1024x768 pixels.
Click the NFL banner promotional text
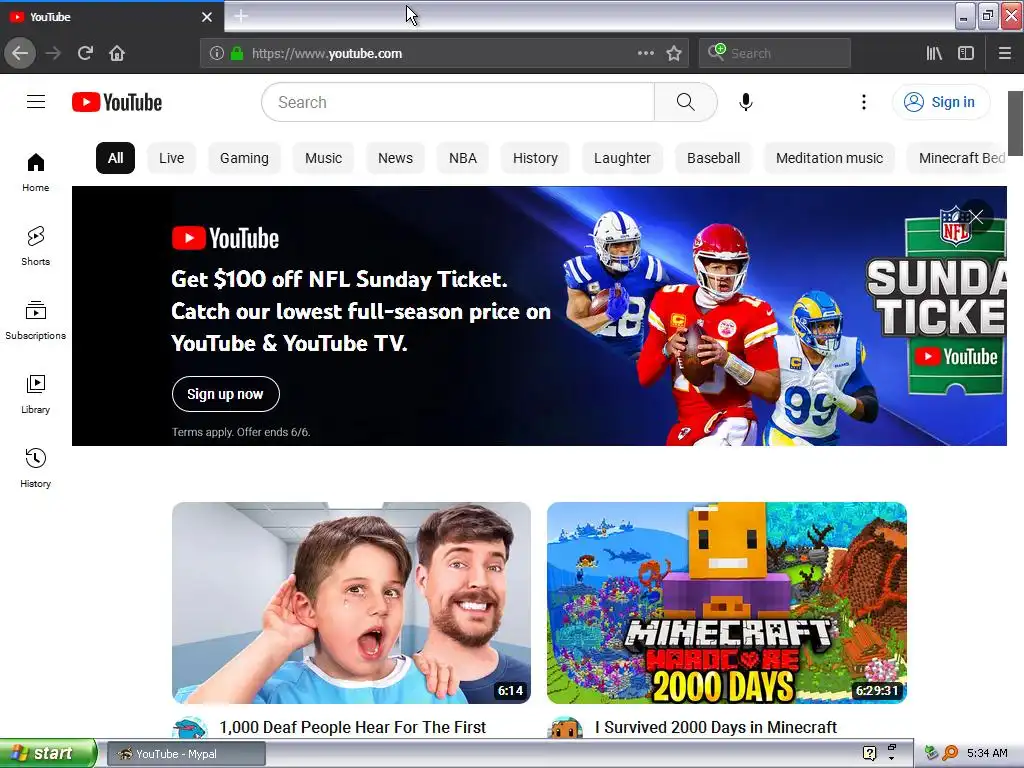[360, 312]
